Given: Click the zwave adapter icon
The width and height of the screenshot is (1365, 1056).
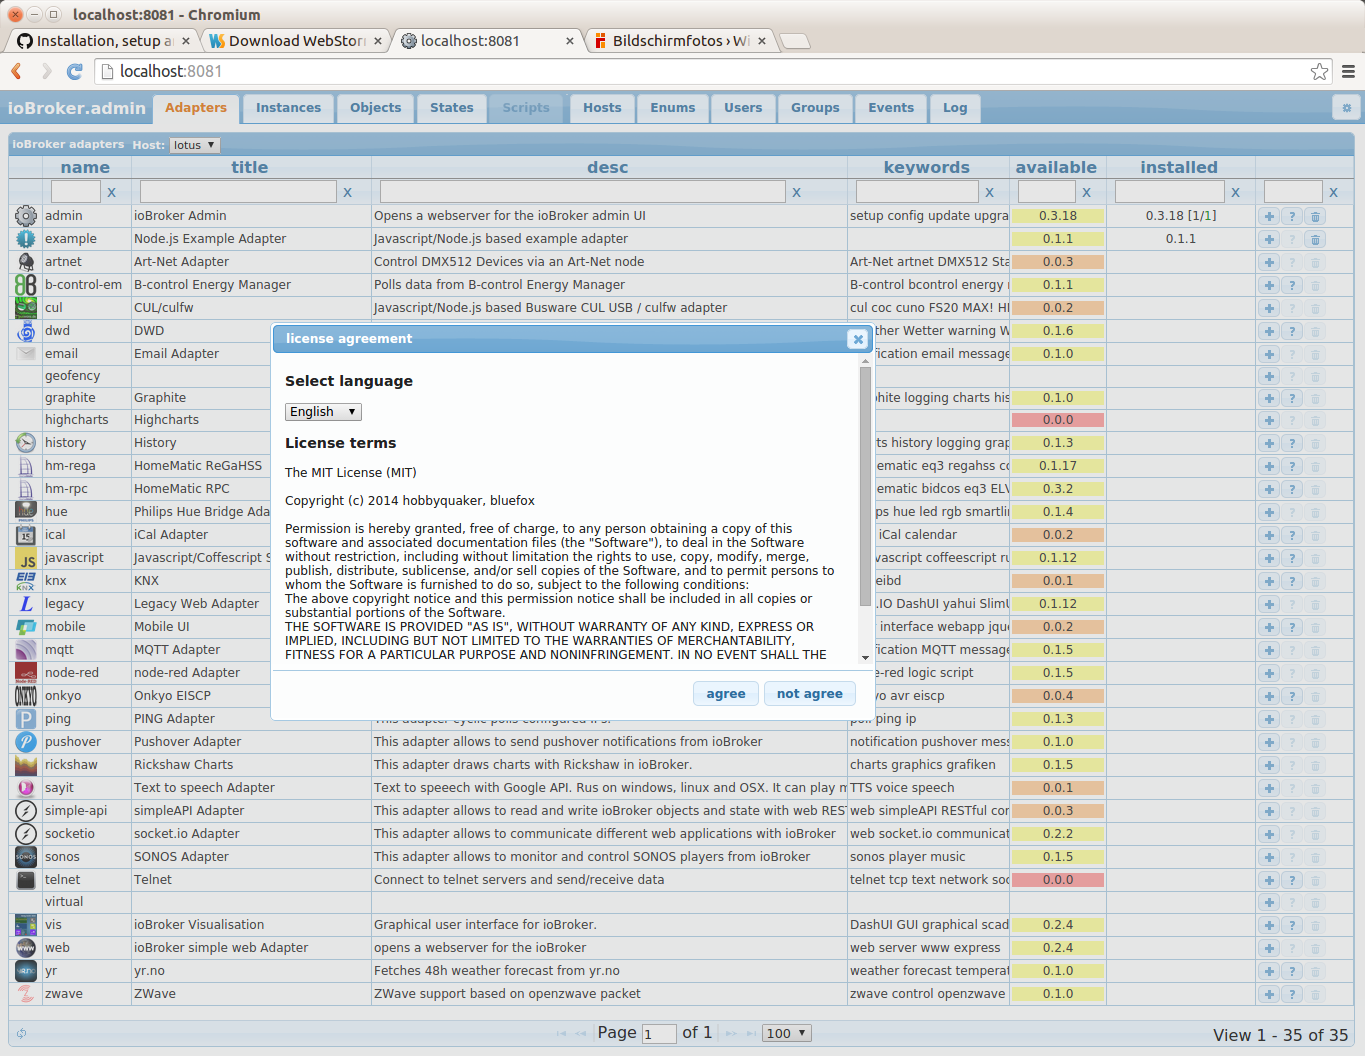Looking at the screenshot, I should (26, 994).
